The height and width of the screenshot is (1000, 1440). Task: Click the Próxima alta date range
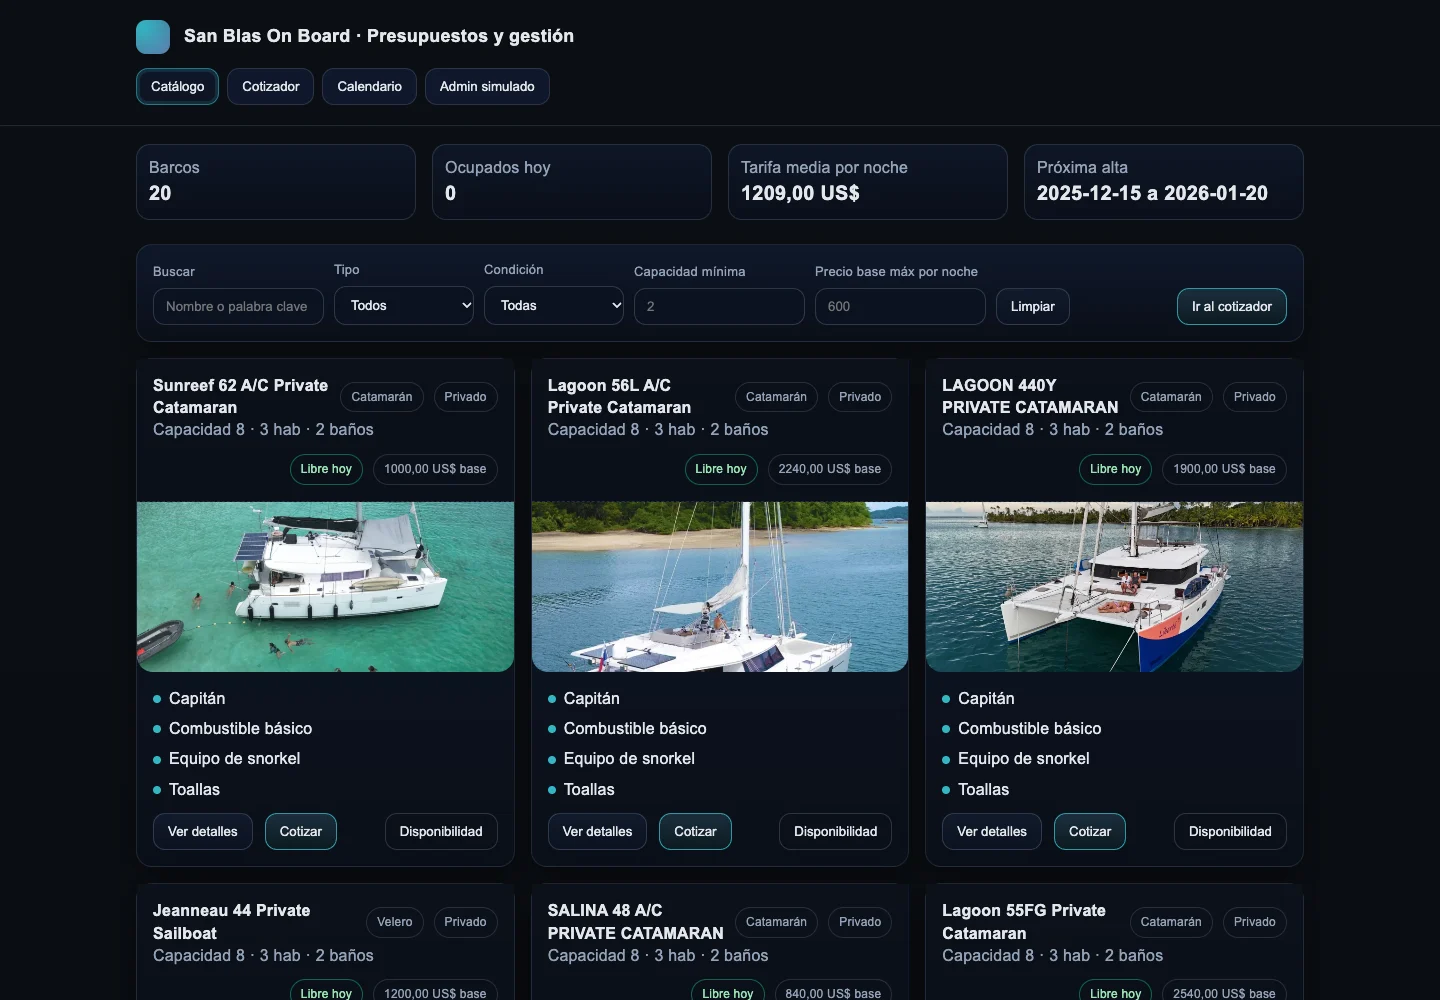click(1152, 193)
